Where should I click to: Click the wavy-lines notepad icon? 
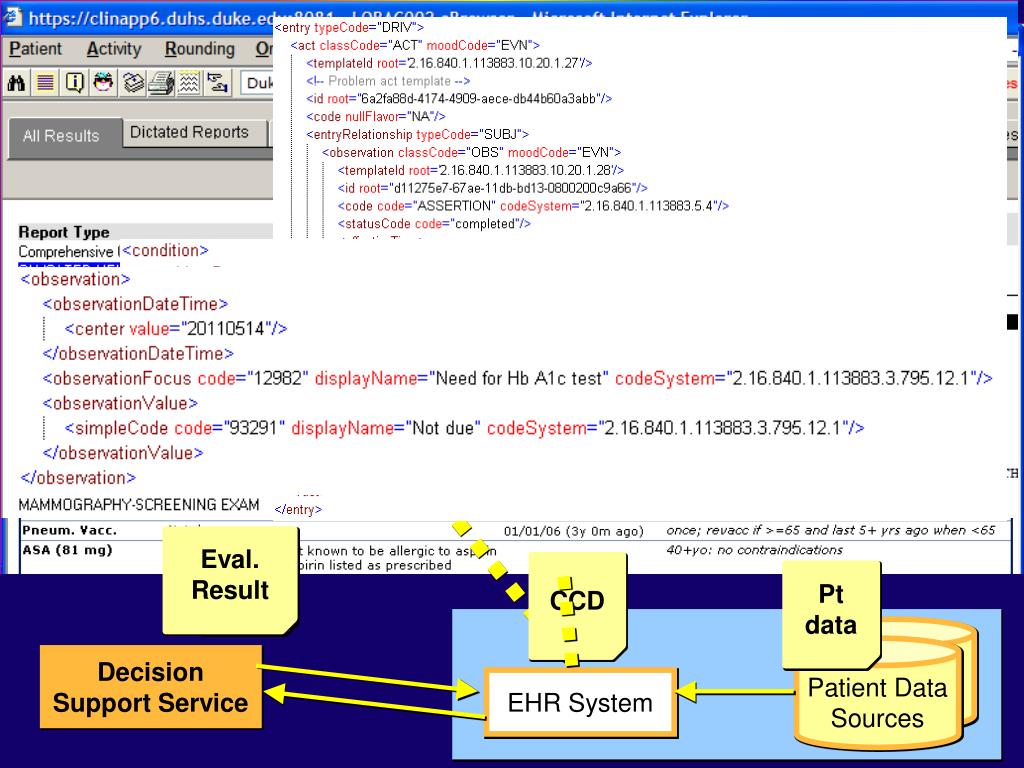(189, 83)
